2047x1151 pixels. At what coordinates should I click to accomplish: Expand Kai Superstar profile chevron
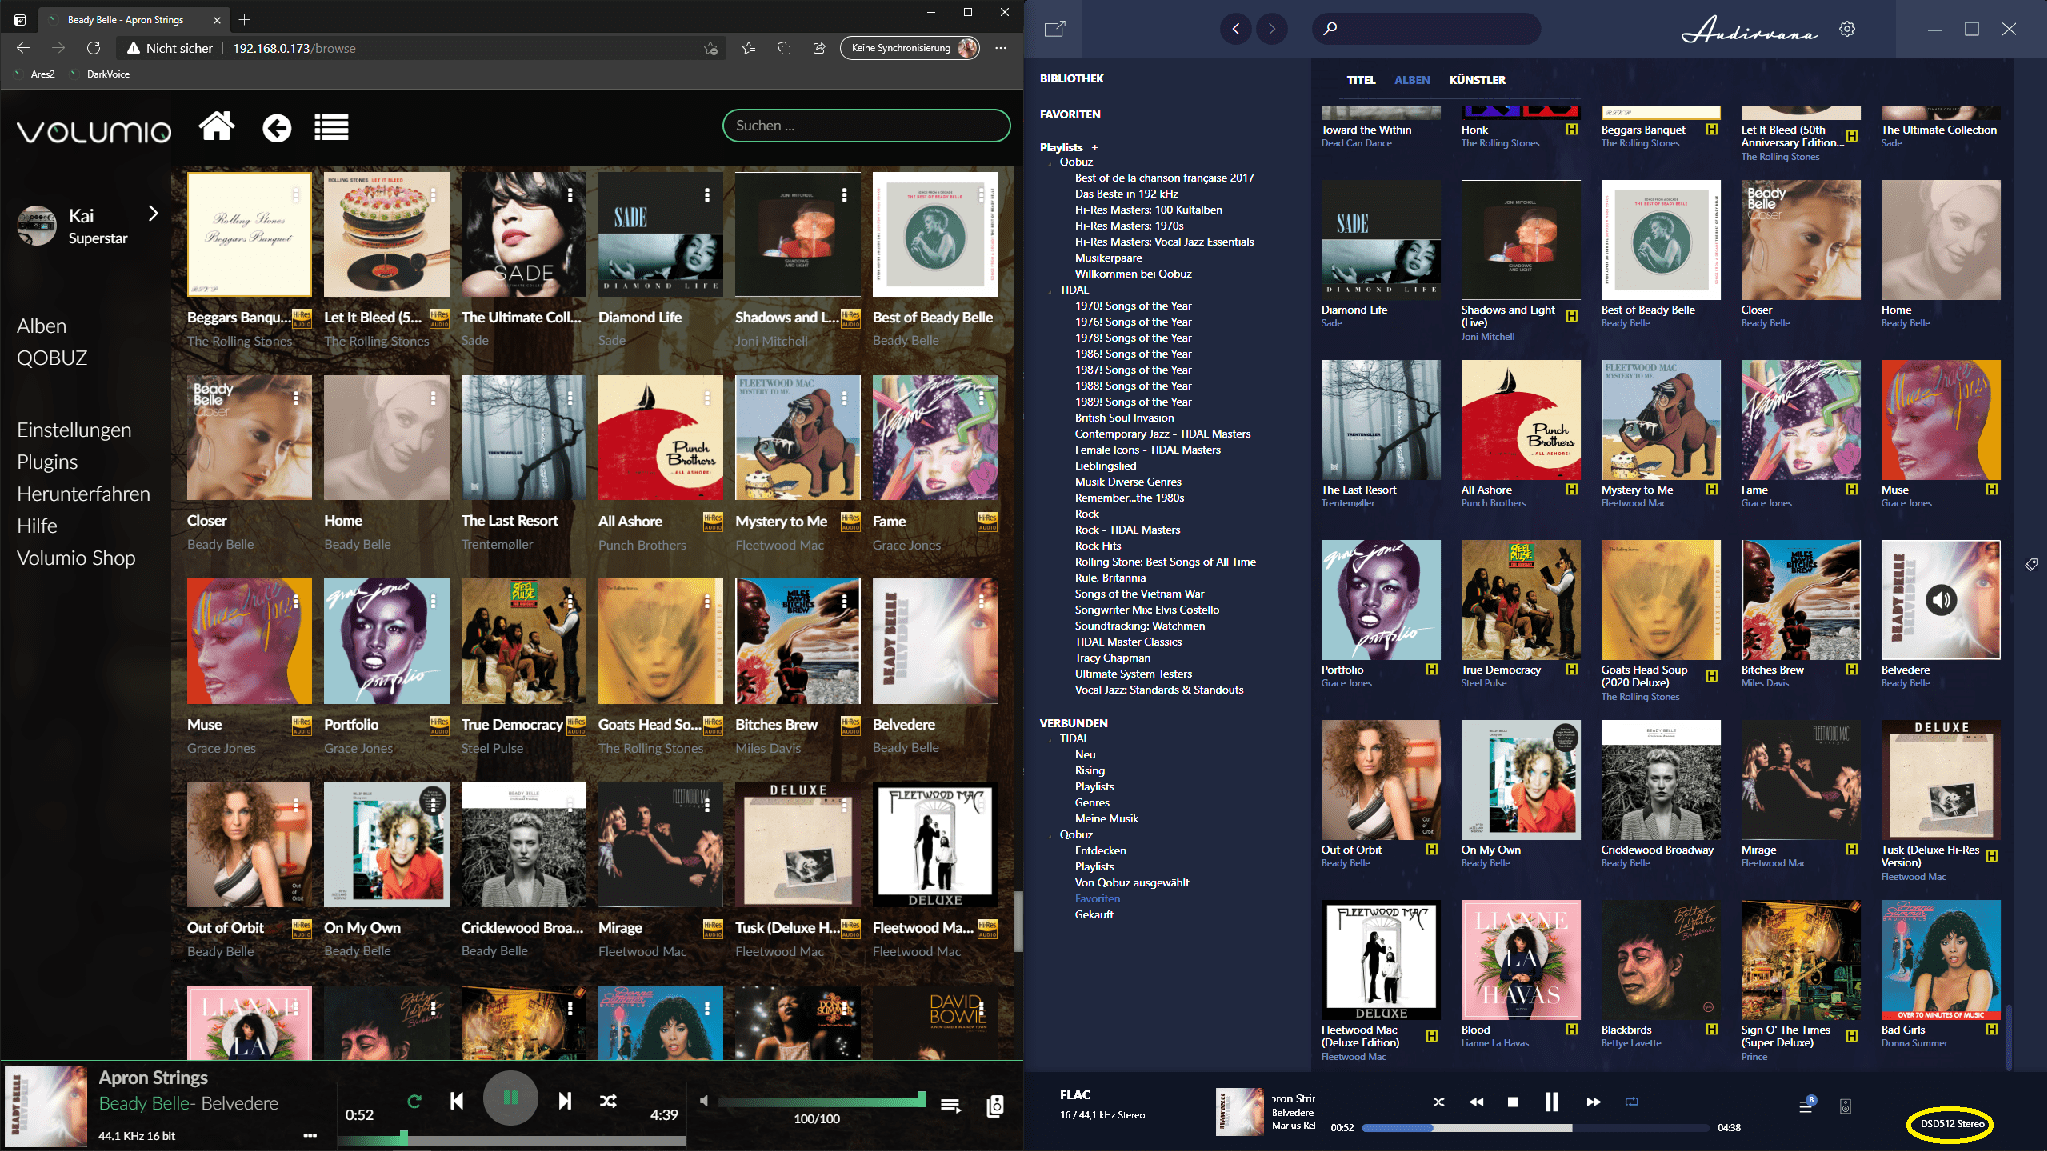(x=153, y=213)
